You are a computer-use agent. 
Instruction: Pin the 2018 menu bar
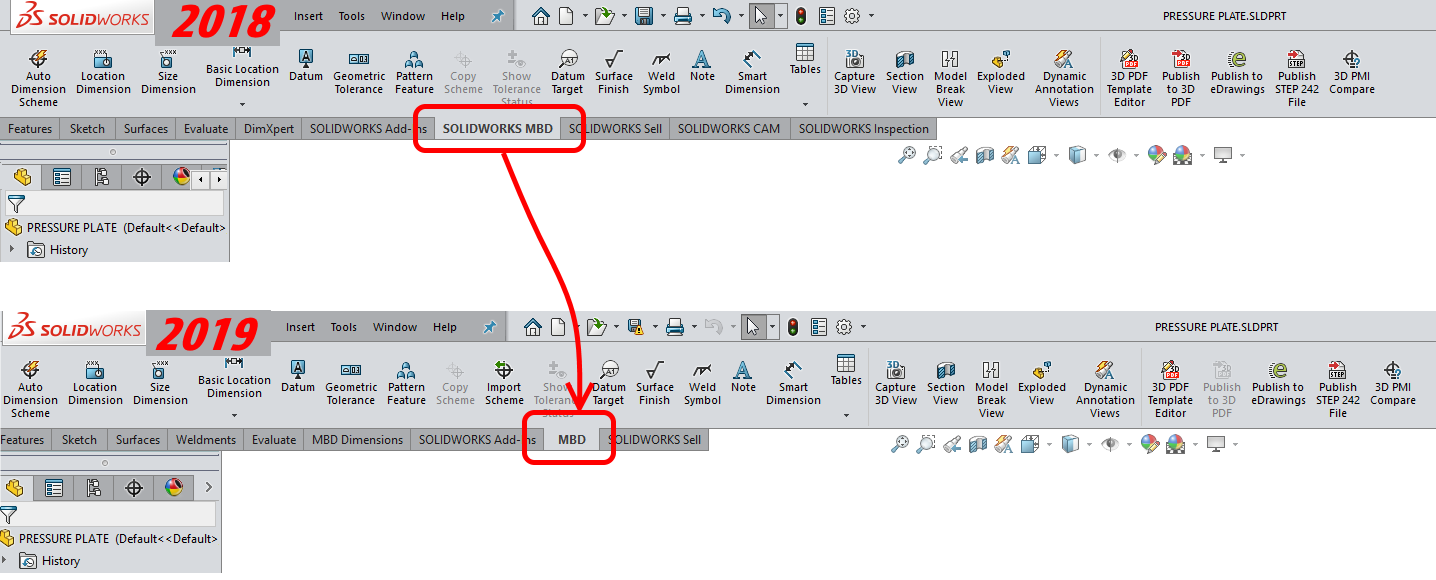497,16
